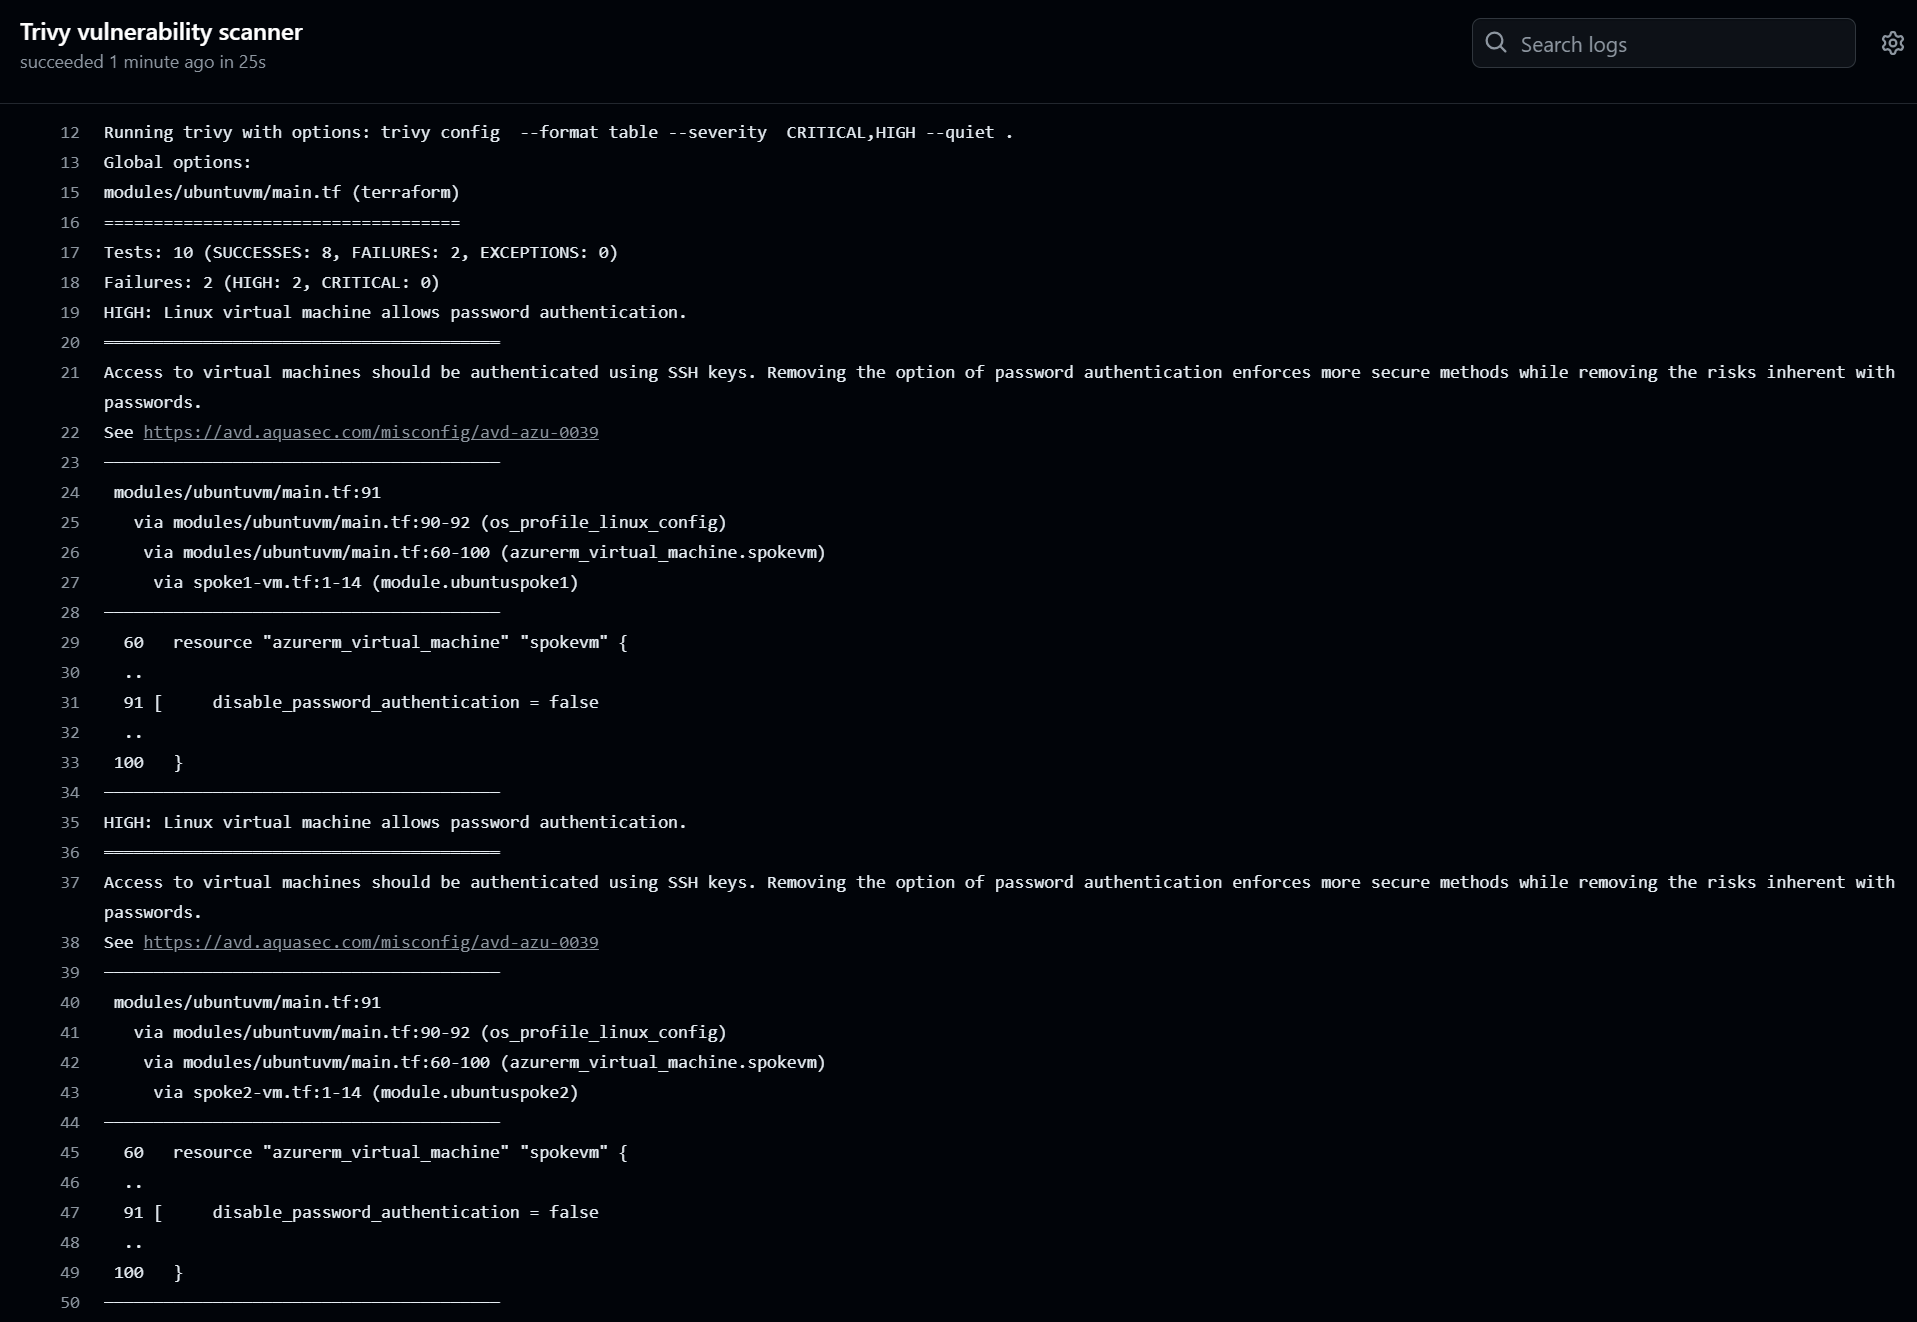Open the log settings gear icon
The width and height of the screenshot is (1917, 1322).
pyautogui.click(x=1892, y=43)
